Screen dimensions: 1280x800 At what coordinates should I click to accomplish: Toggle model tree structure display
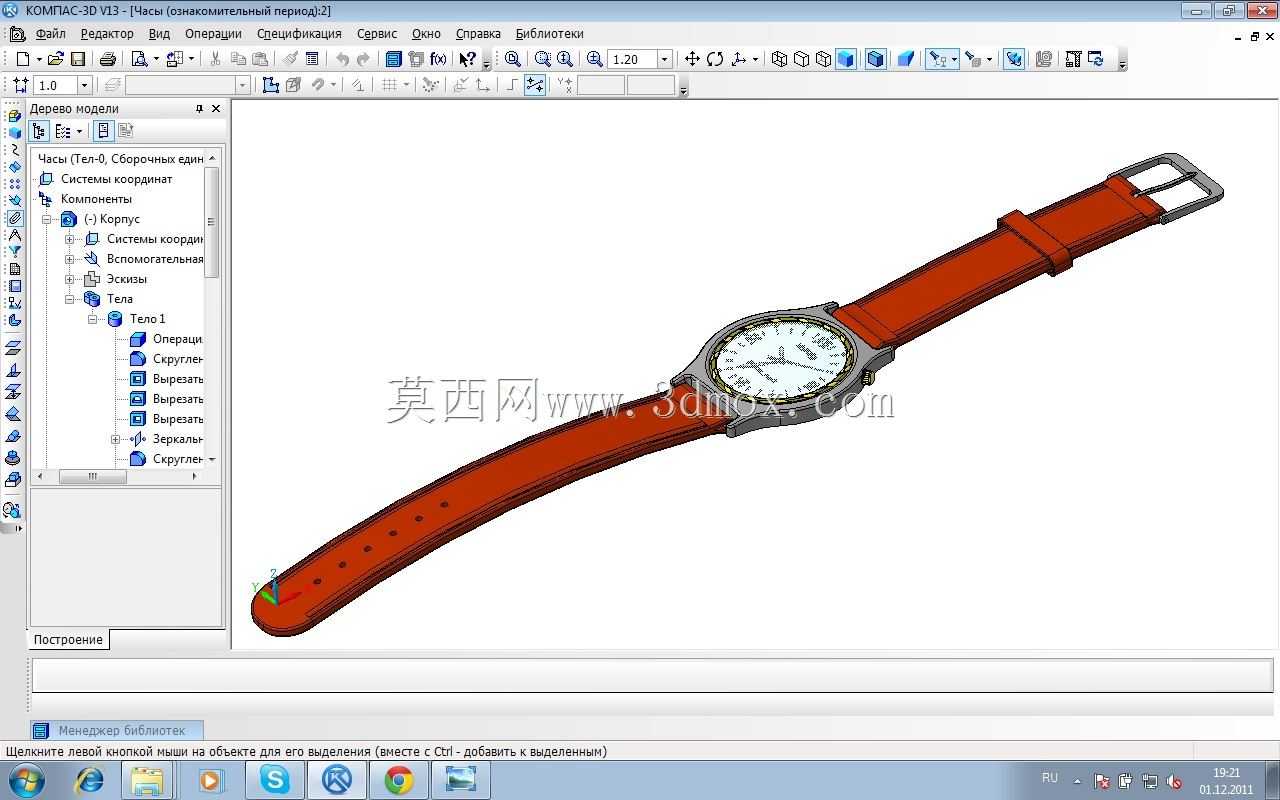pos(39,131)
